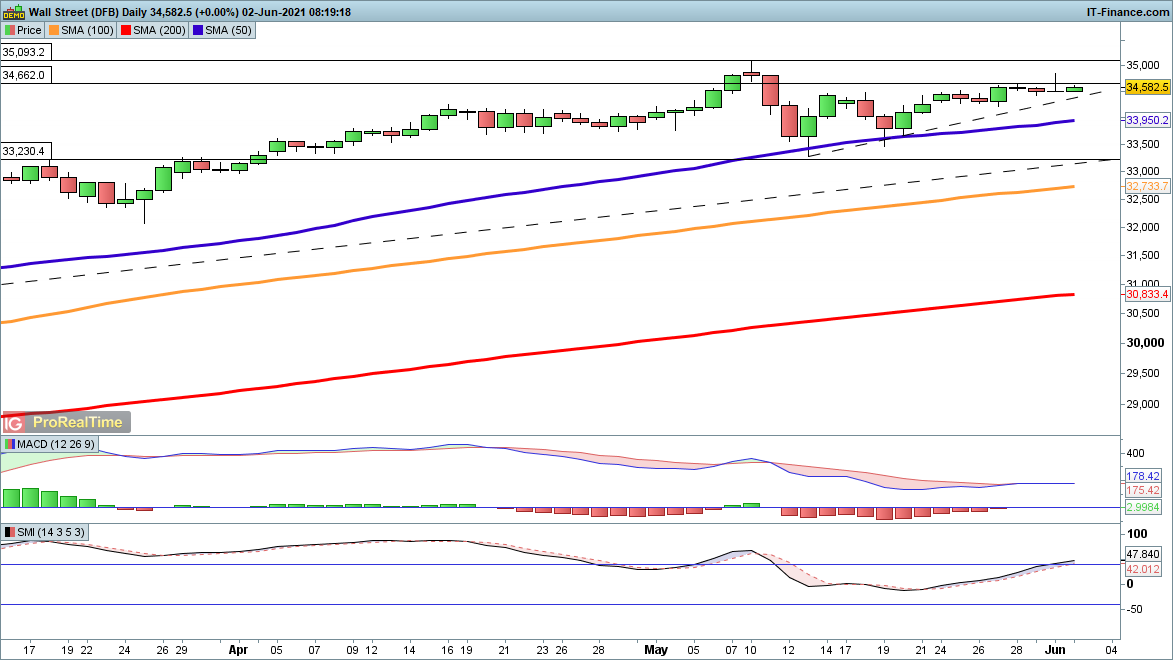The height and width of the screenshot is (660, 1173).
Task: Click the orange SMA (100) color swatch
Action: pos(54,31)
